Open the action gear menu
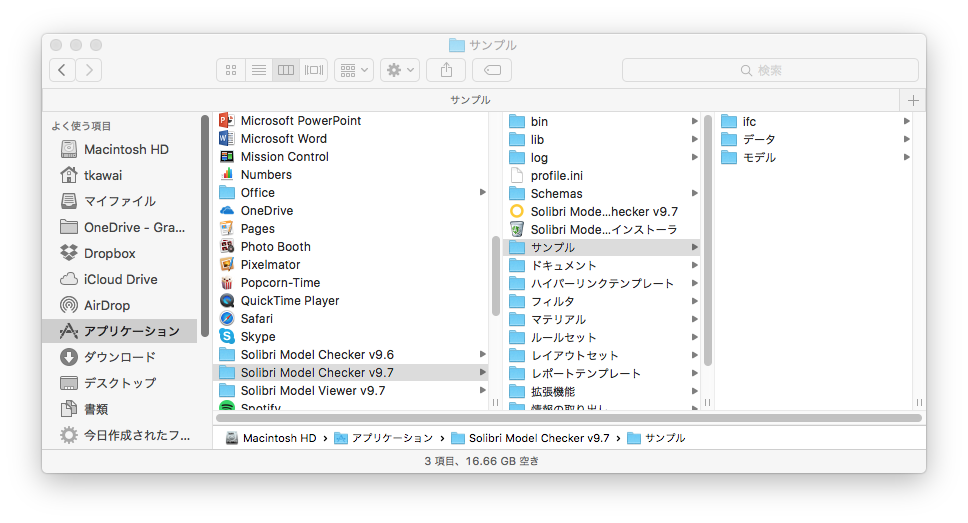Image resolution: width=968 pixels, height=523 pixels. click(400, 70)
